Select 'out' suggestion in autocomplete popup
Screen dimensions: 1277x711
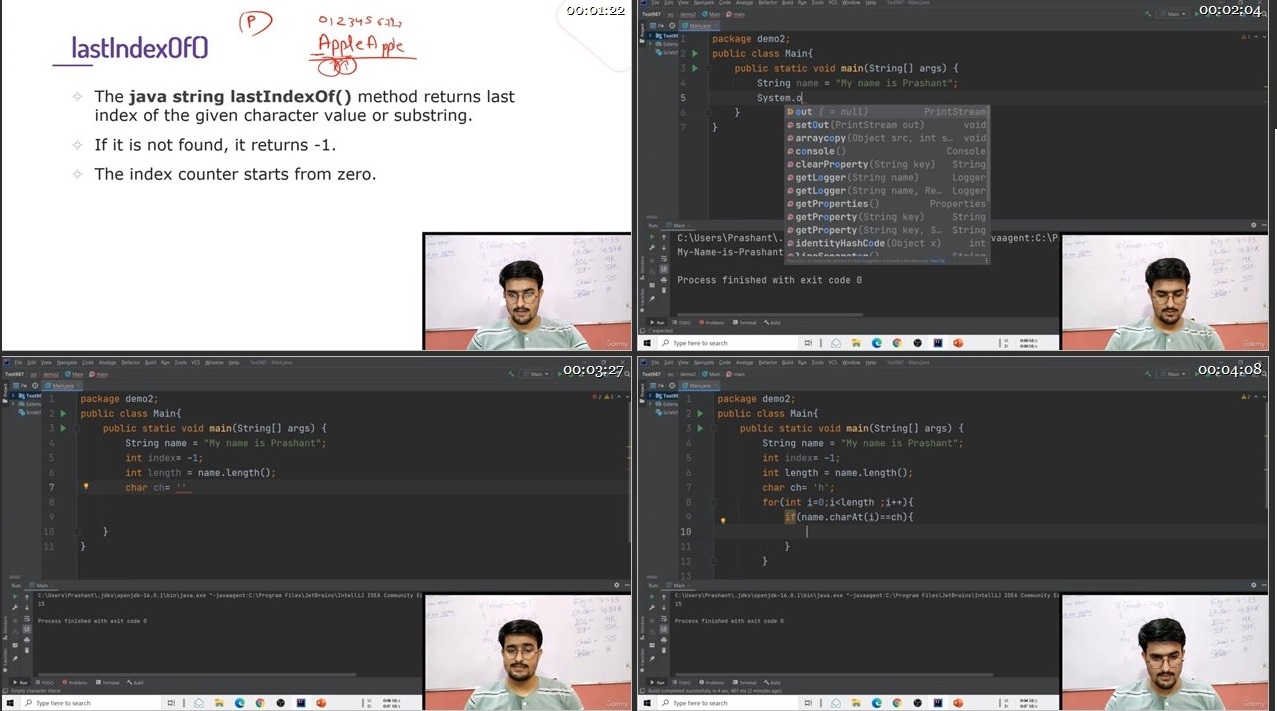point(887,112)
